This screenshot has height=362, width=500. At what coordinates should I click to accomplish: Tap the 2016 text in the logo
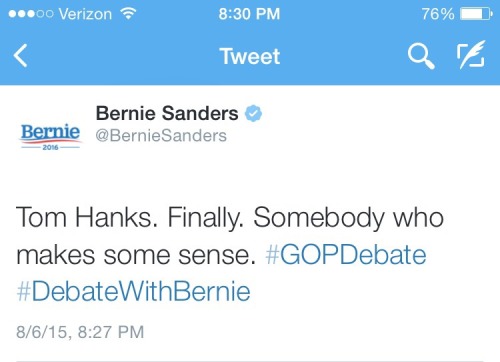pyautogui.click(x=50, y=147)
